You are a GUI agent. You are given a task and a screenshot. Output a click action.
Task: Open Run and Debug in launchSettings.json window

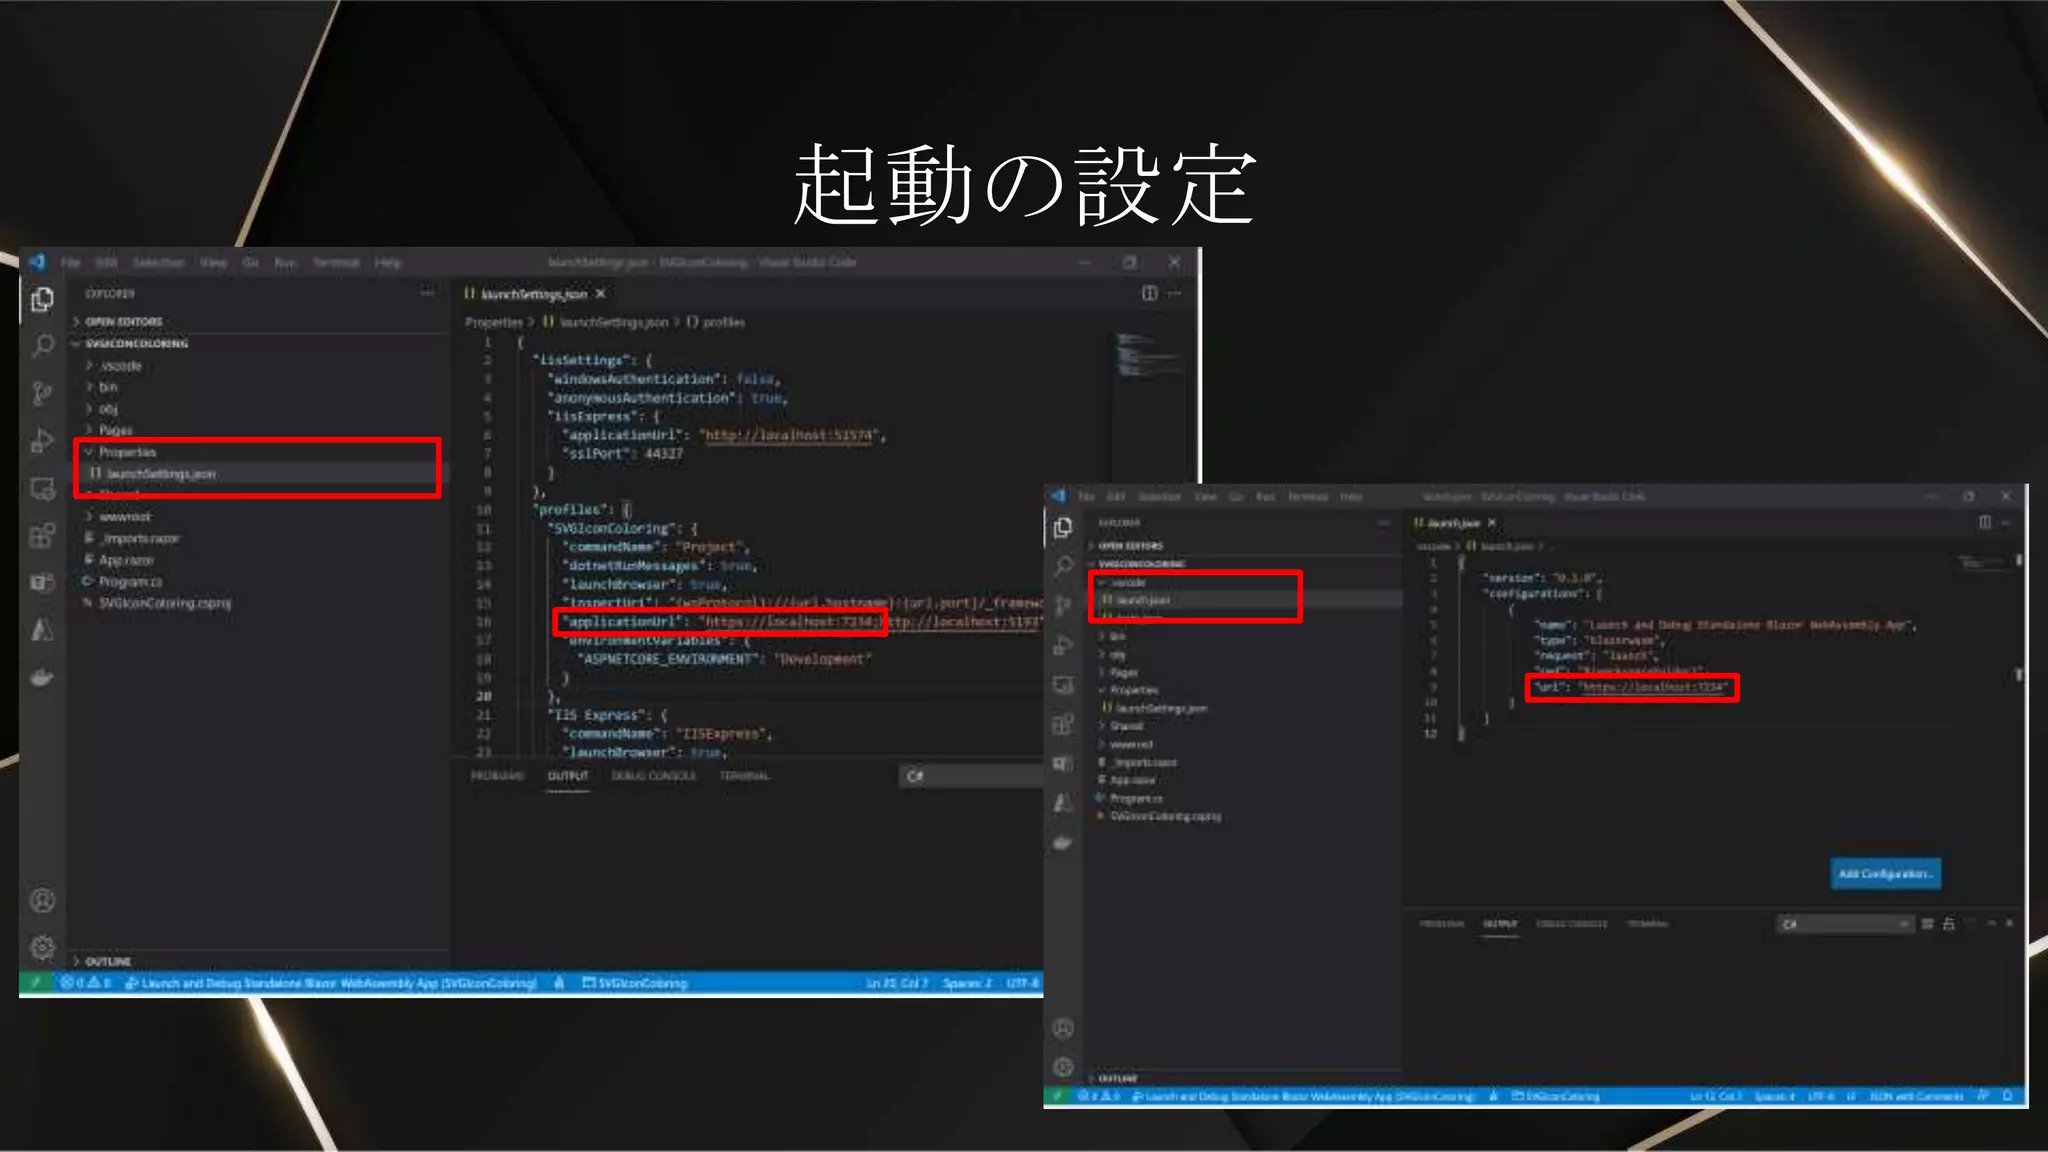pyautogui.click(x=42, y=440)
